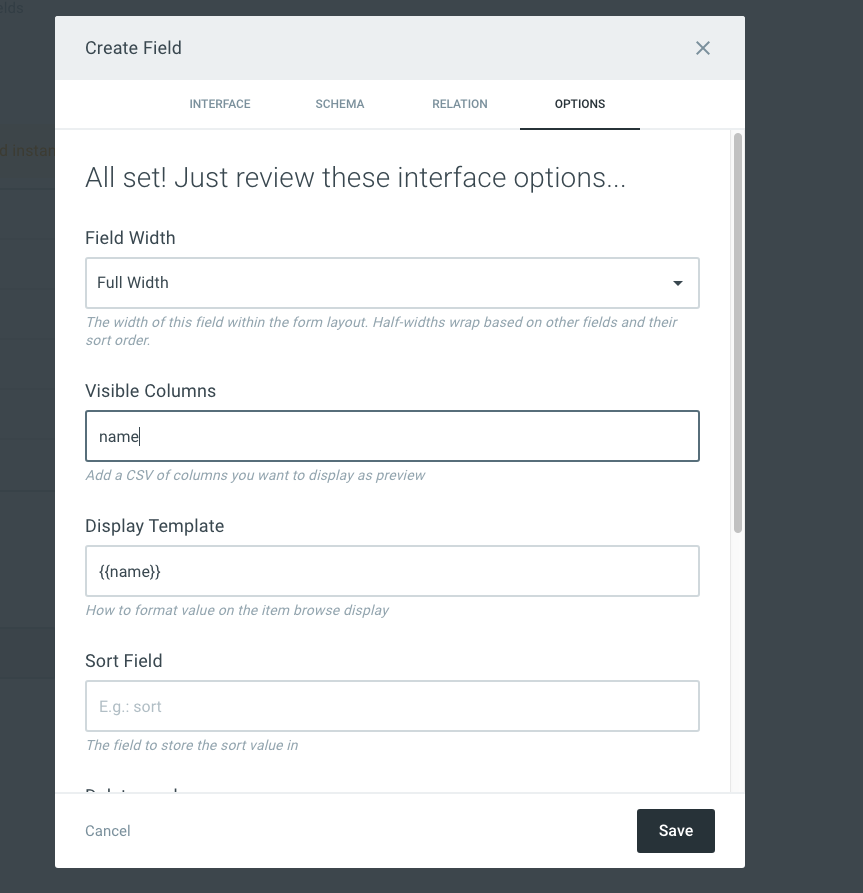Click the dialog's vertical scrollbar
The height and width of the screenshot is (893, 863).
(738, 333)
